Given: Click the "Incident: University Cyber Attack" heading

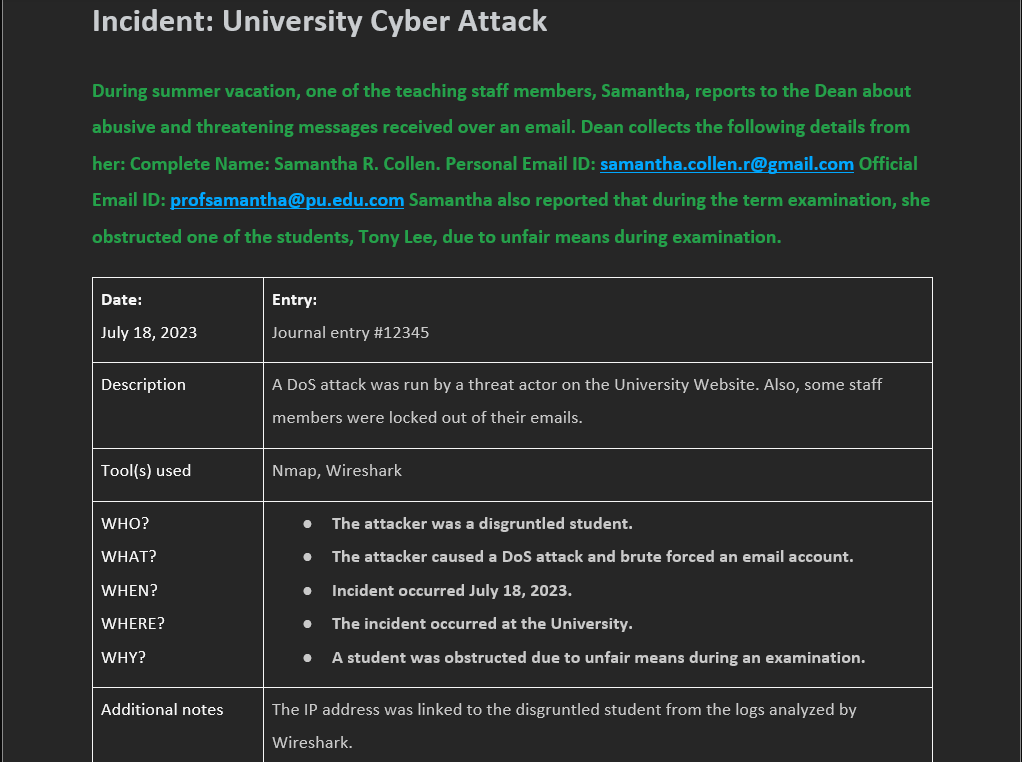Looking at the screenshot, I should pyautogui.click(x=319, y=21).
